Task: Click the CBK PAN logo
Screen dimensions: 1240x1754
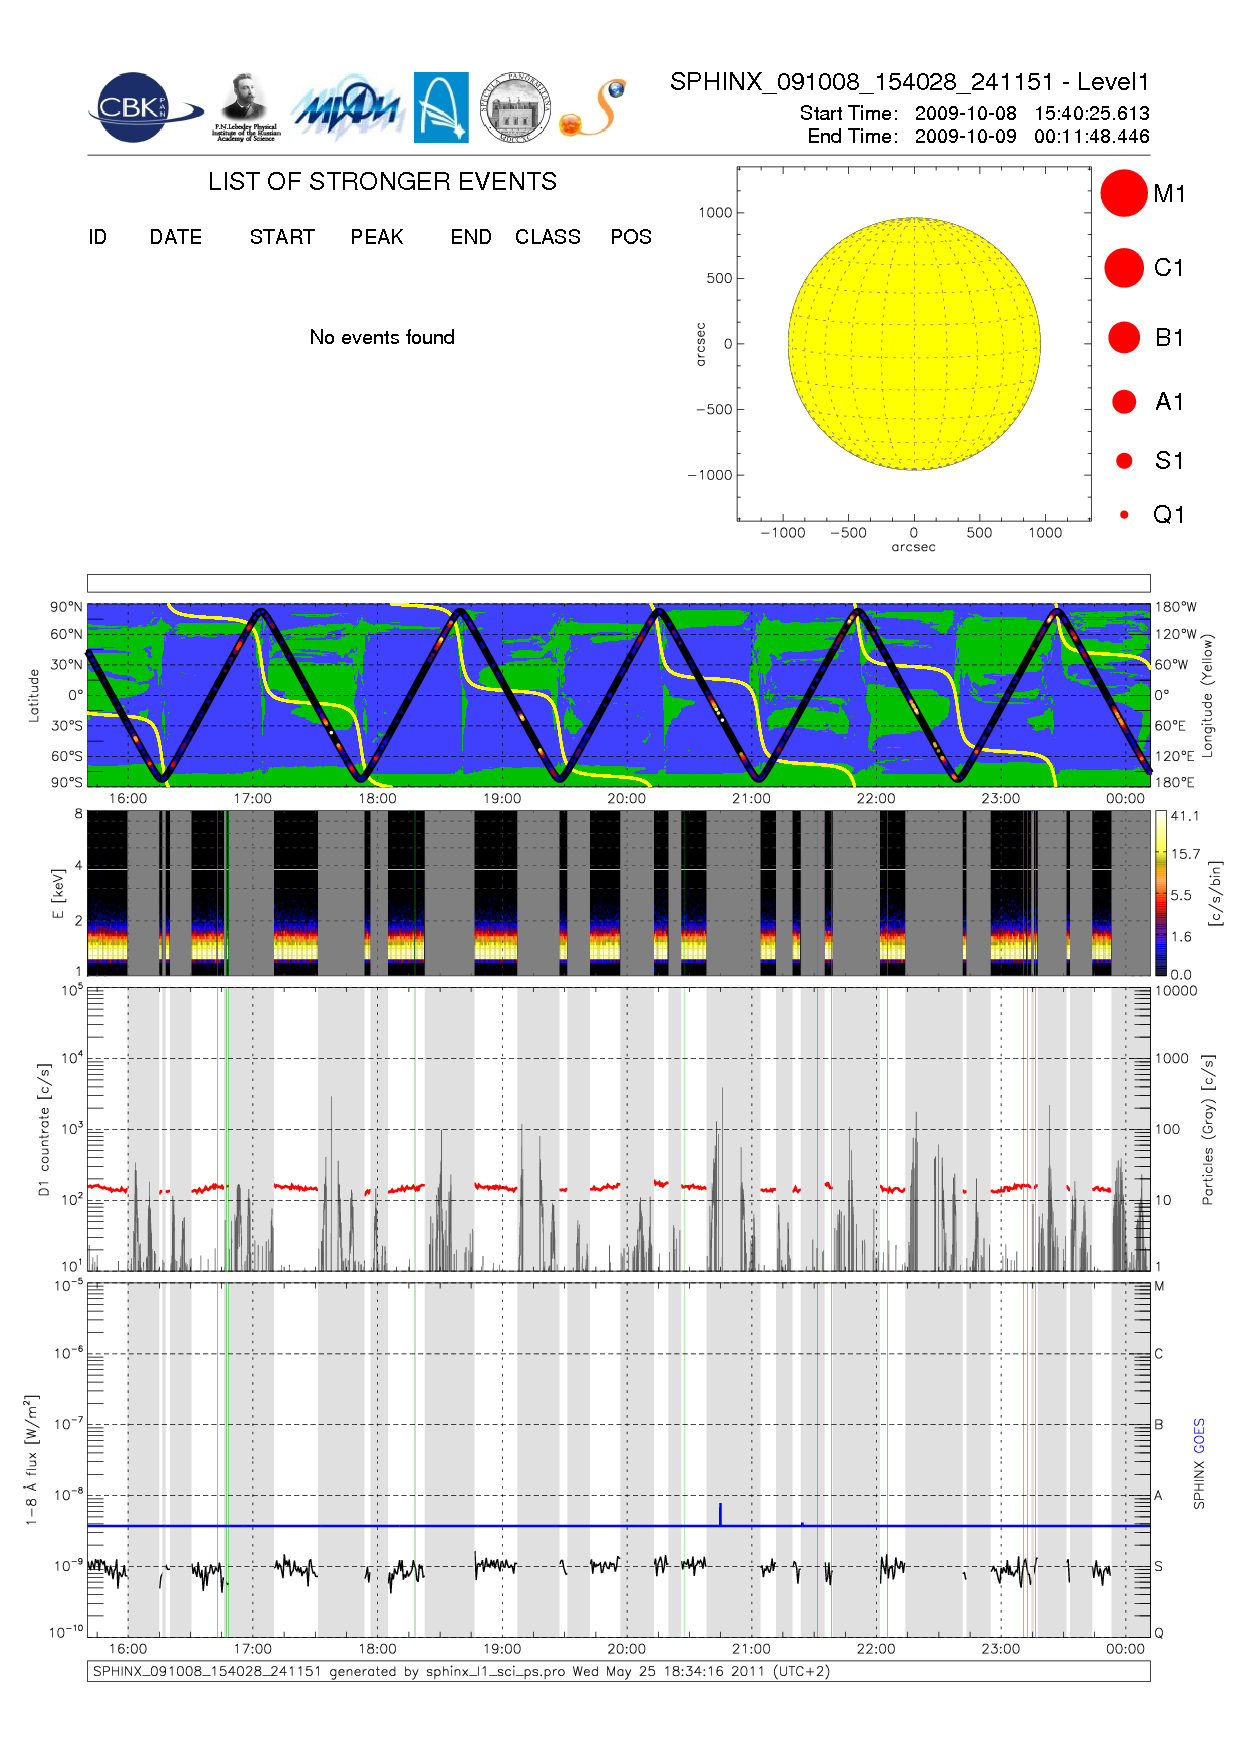Action: 144,108
